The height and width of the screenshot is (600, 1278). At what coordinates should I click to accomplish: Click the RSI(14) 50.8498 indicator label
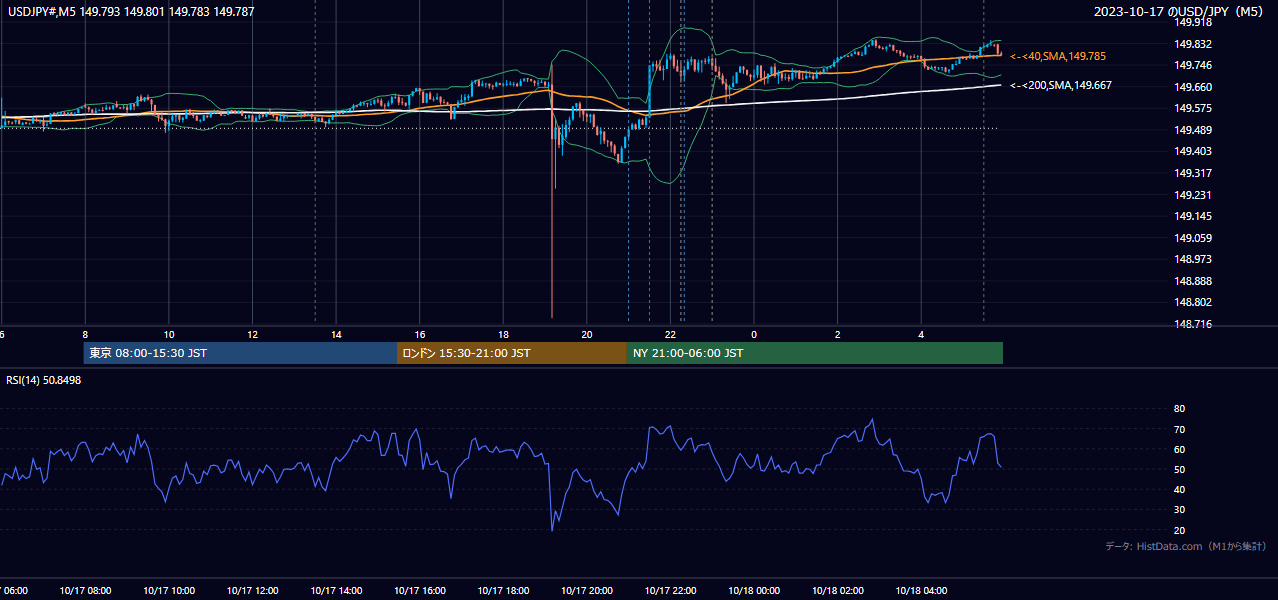[x=44, y=380]
